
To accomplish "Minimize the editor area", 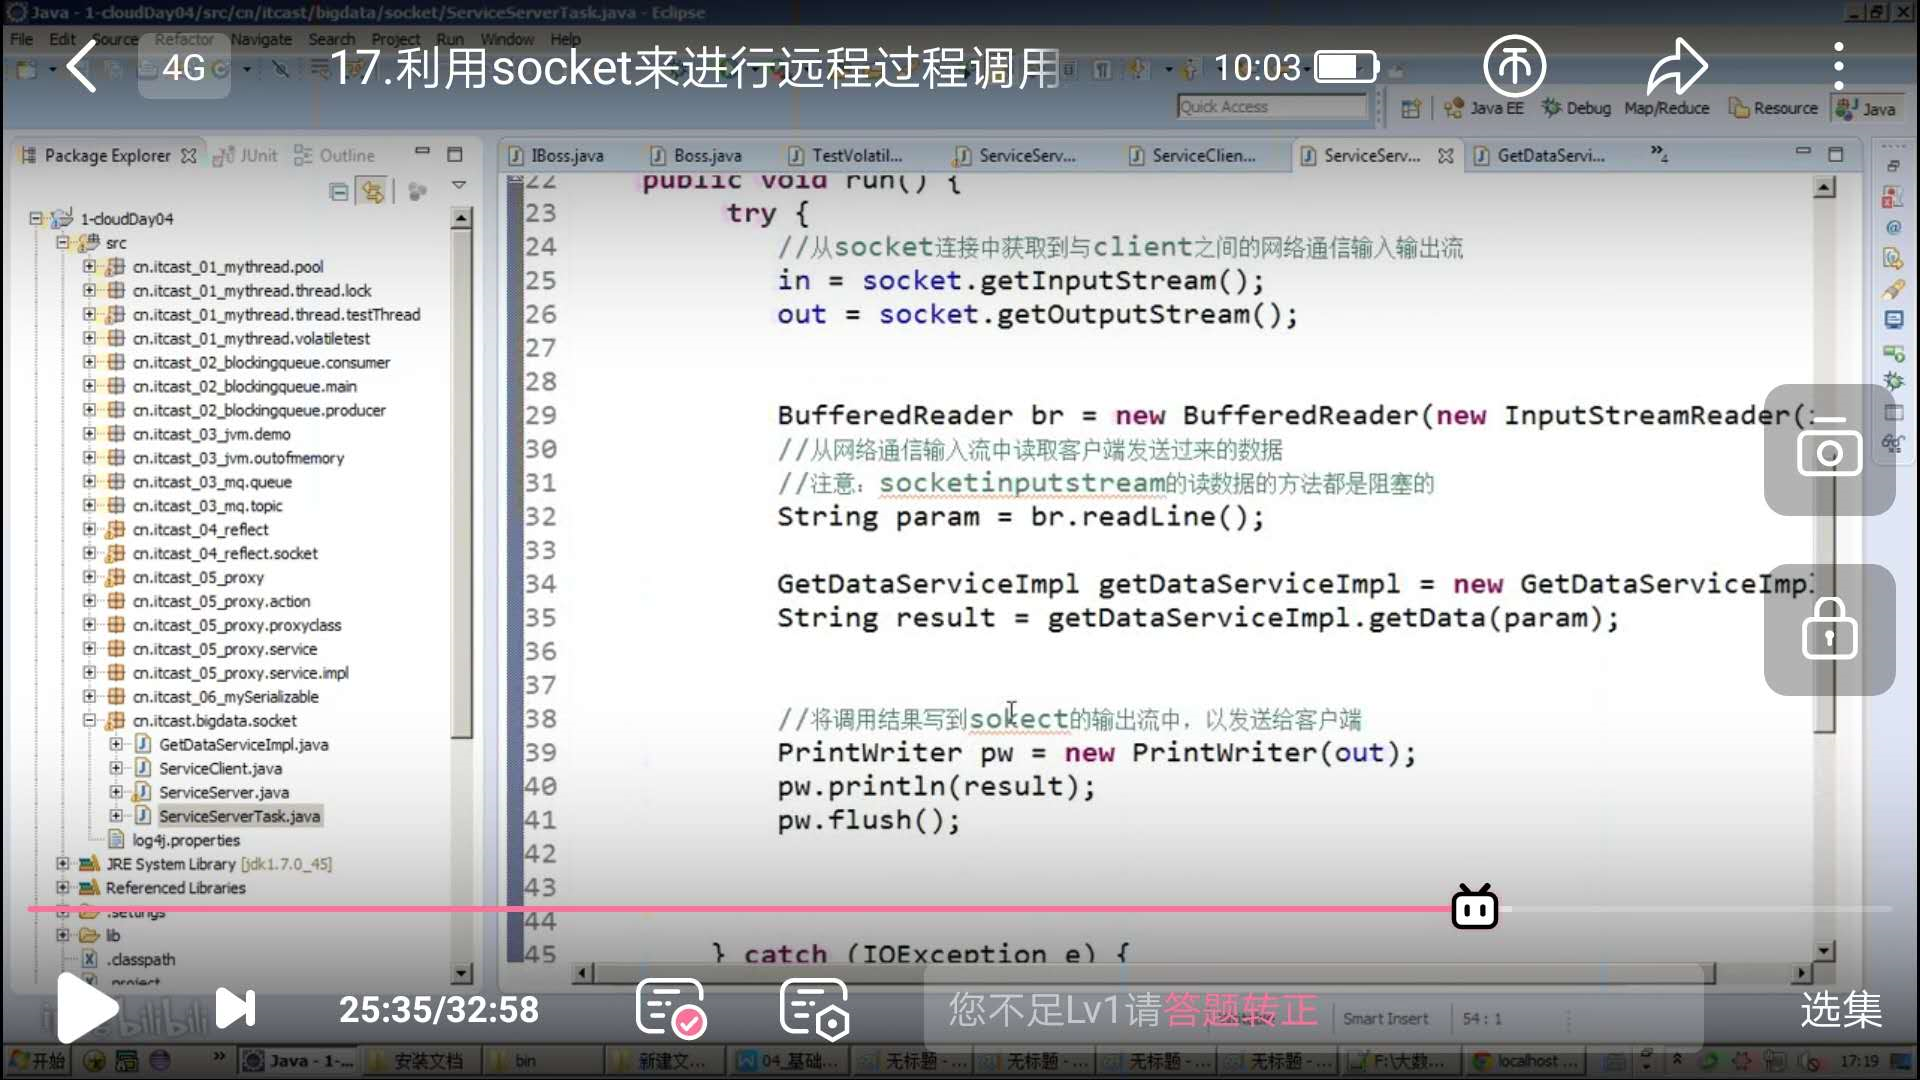I will click(x=1803, y=151).
